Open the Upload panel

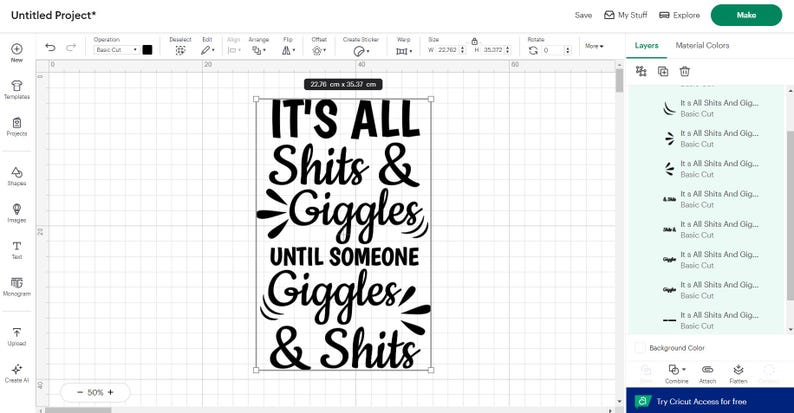pos(17,336)
